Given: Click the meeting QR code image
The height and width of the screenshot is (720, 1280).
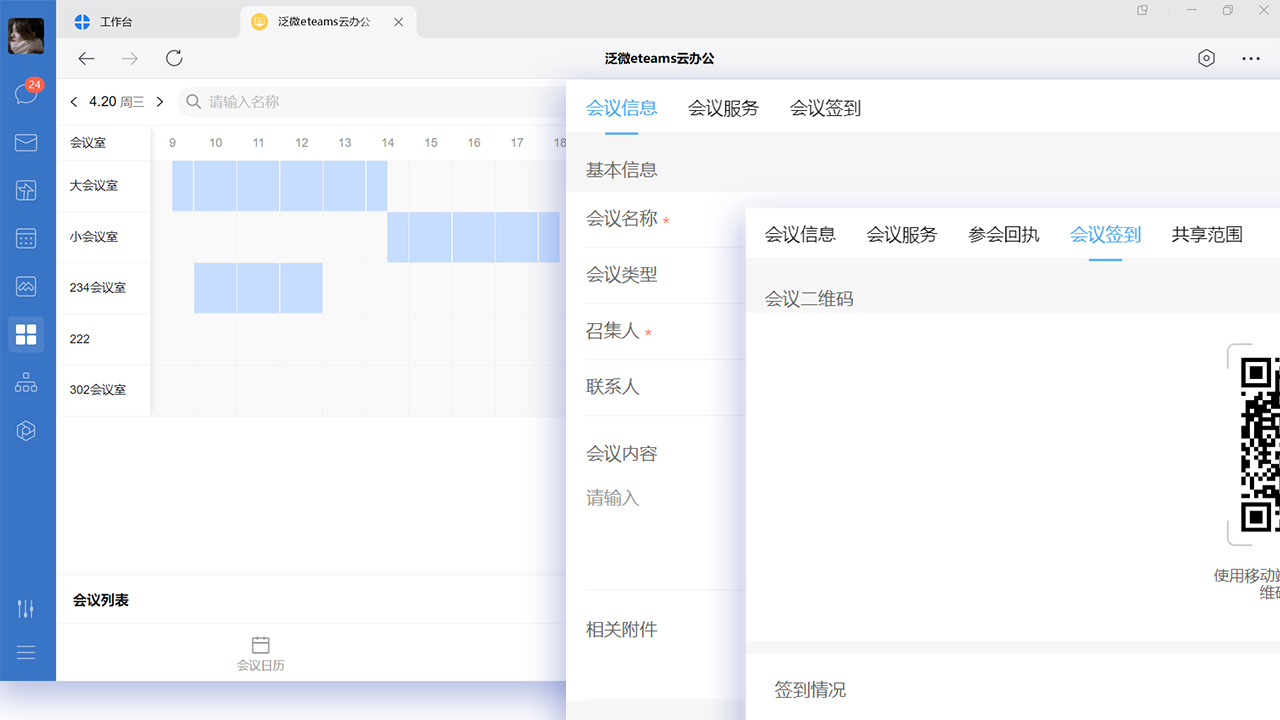Looking at the screenshot, I should coord(1260,444).
